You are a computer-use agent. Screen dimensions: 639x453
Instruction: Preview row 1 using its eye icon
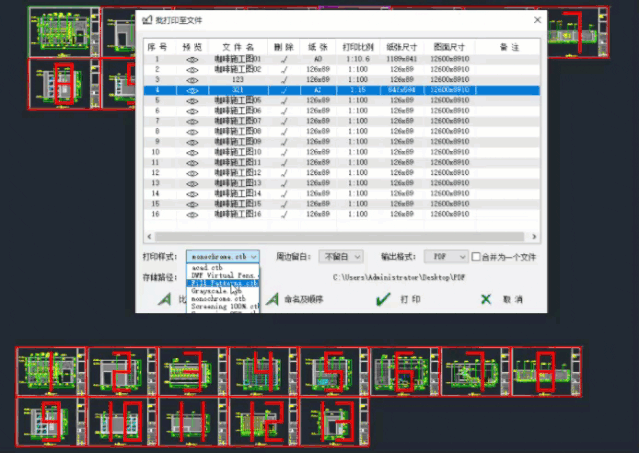click(x=193, y=60)
